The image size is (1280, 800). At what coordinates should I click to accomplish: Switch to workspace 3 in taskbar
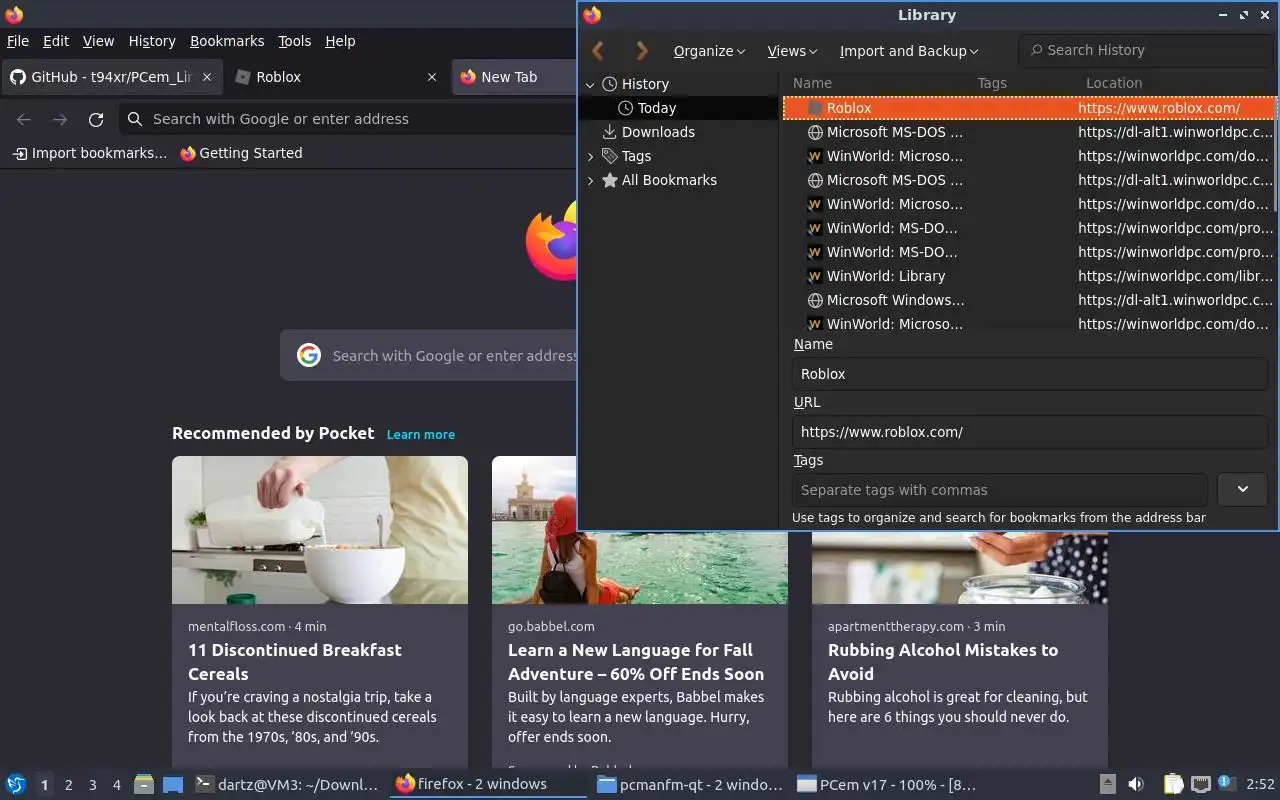(x=93, y=785)
